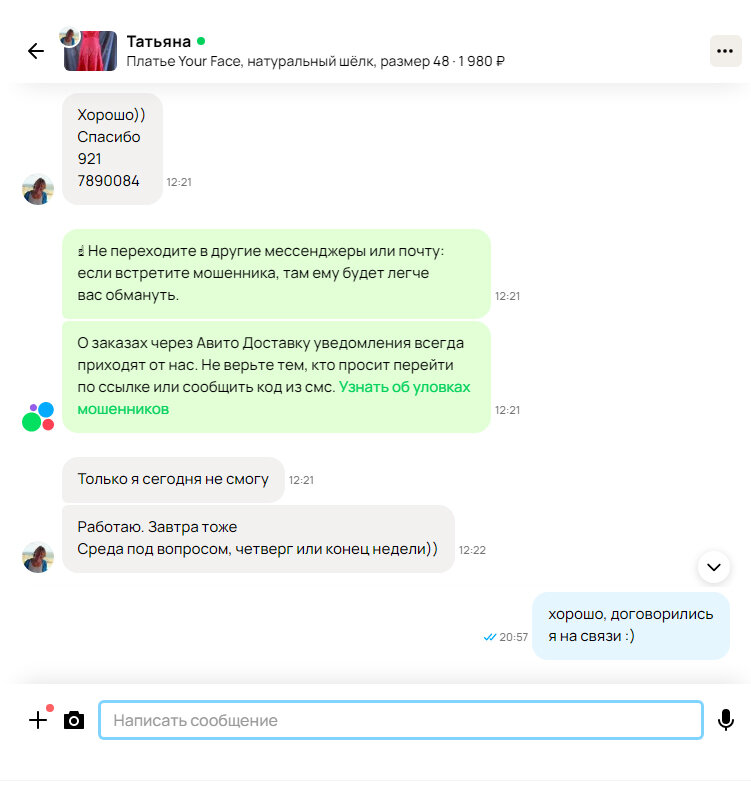Open listing title 'Платье Your Face'
Viewport: 751px width, 791px height.
(315, 62)
